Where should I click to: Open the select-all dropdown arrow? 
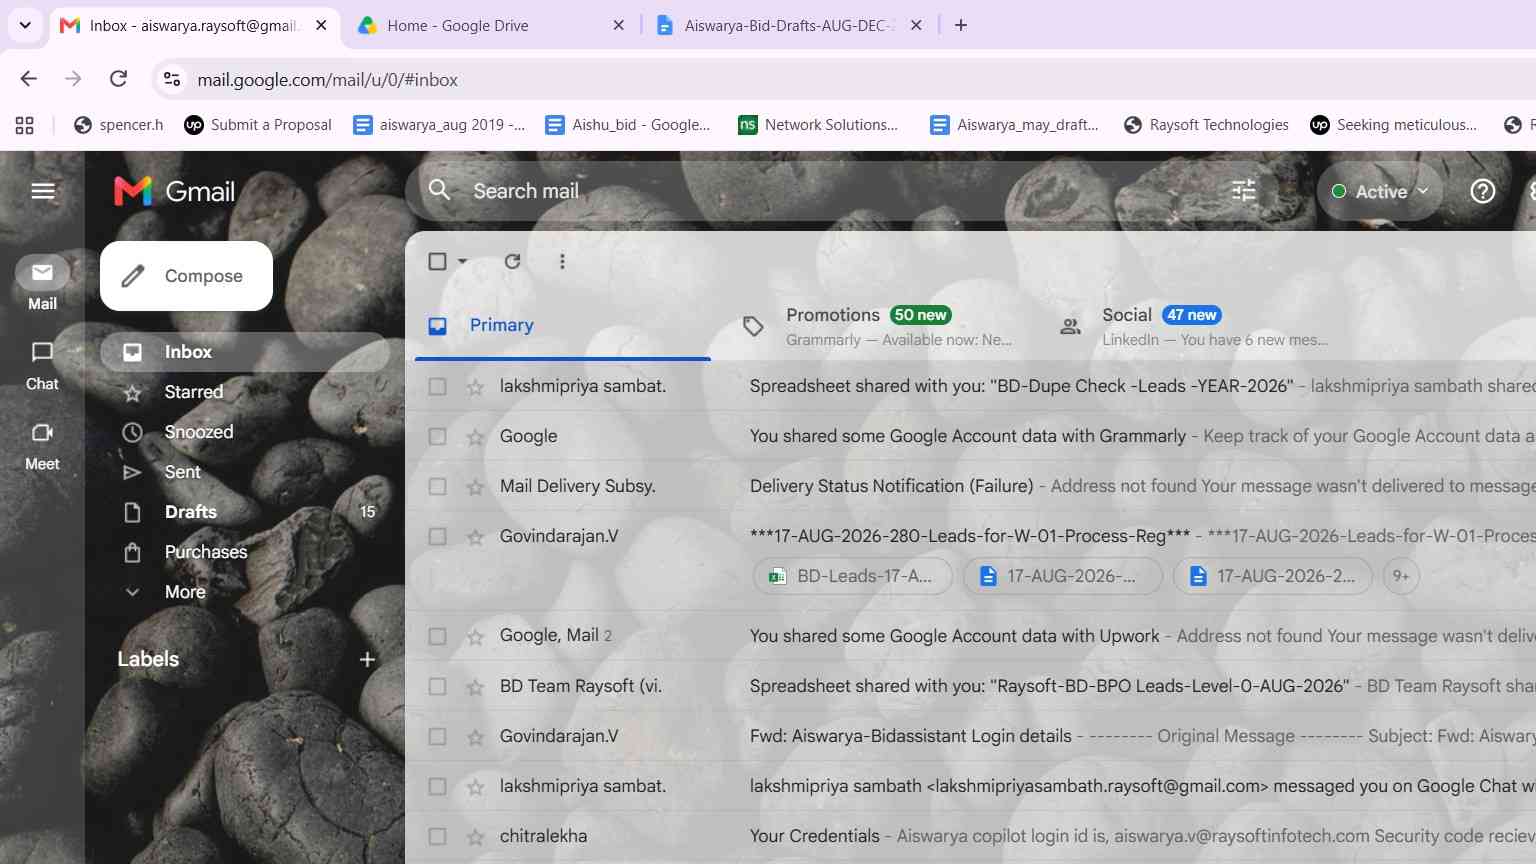pos(462,261)
